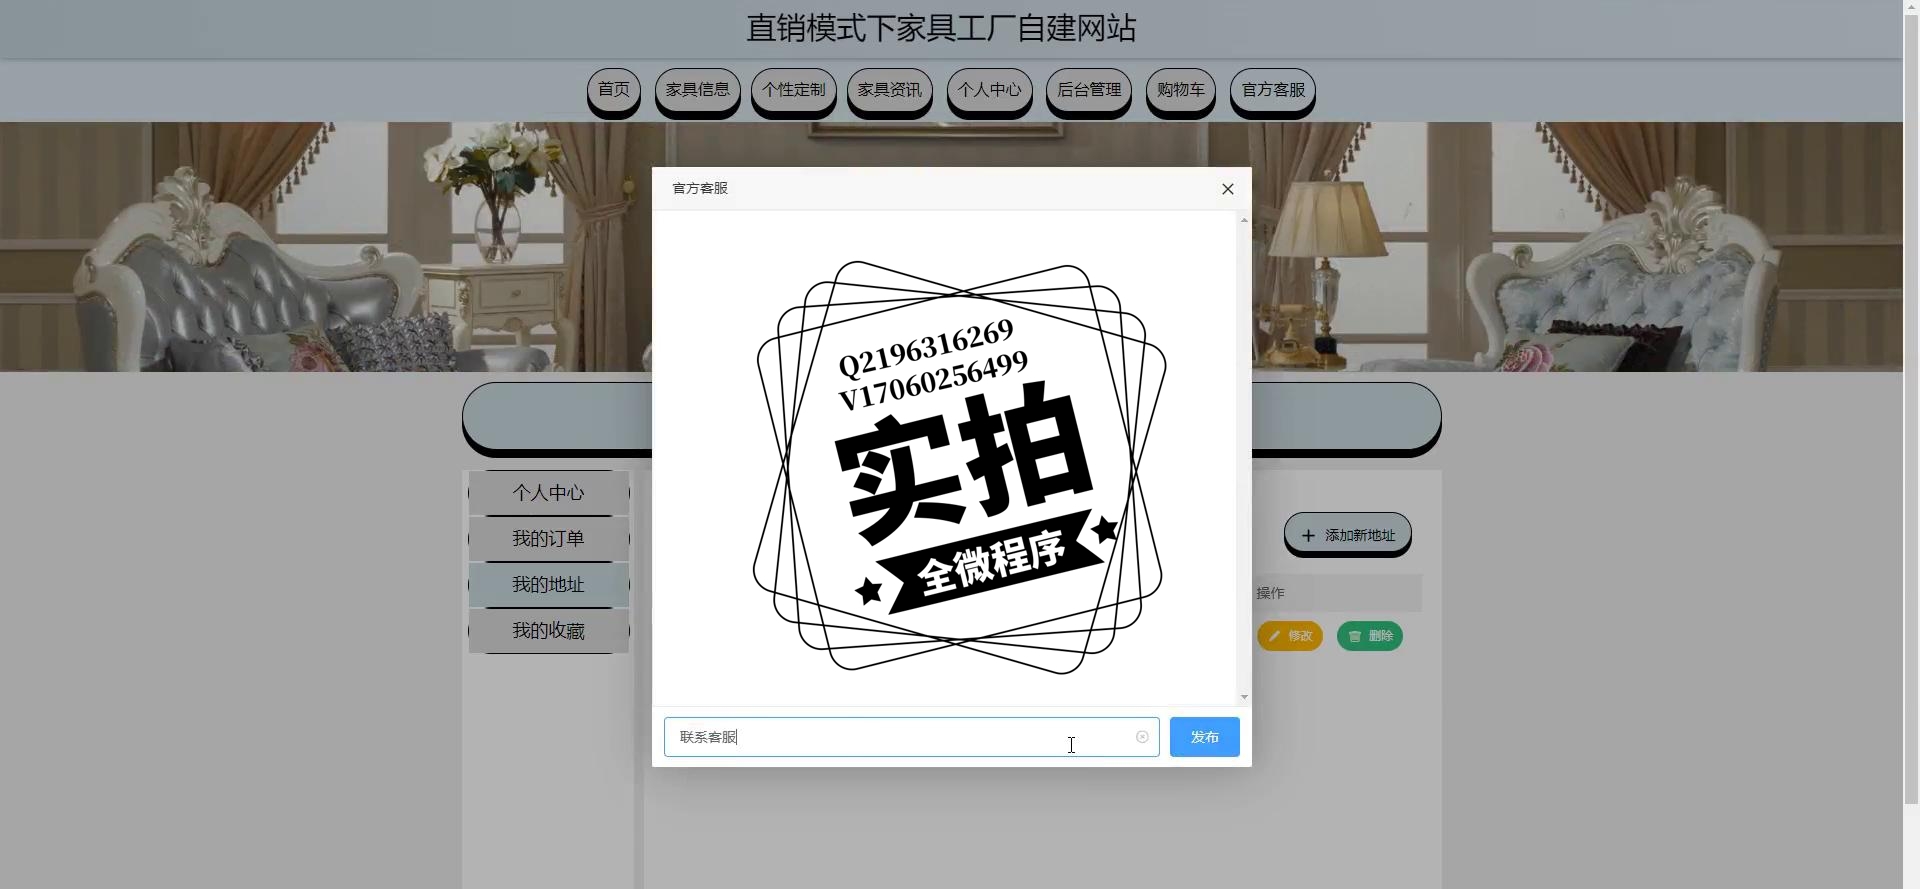The width and height of the screenshot is (1920, 889).
Task: Click the 发布 button
Action: (1205, 737)
